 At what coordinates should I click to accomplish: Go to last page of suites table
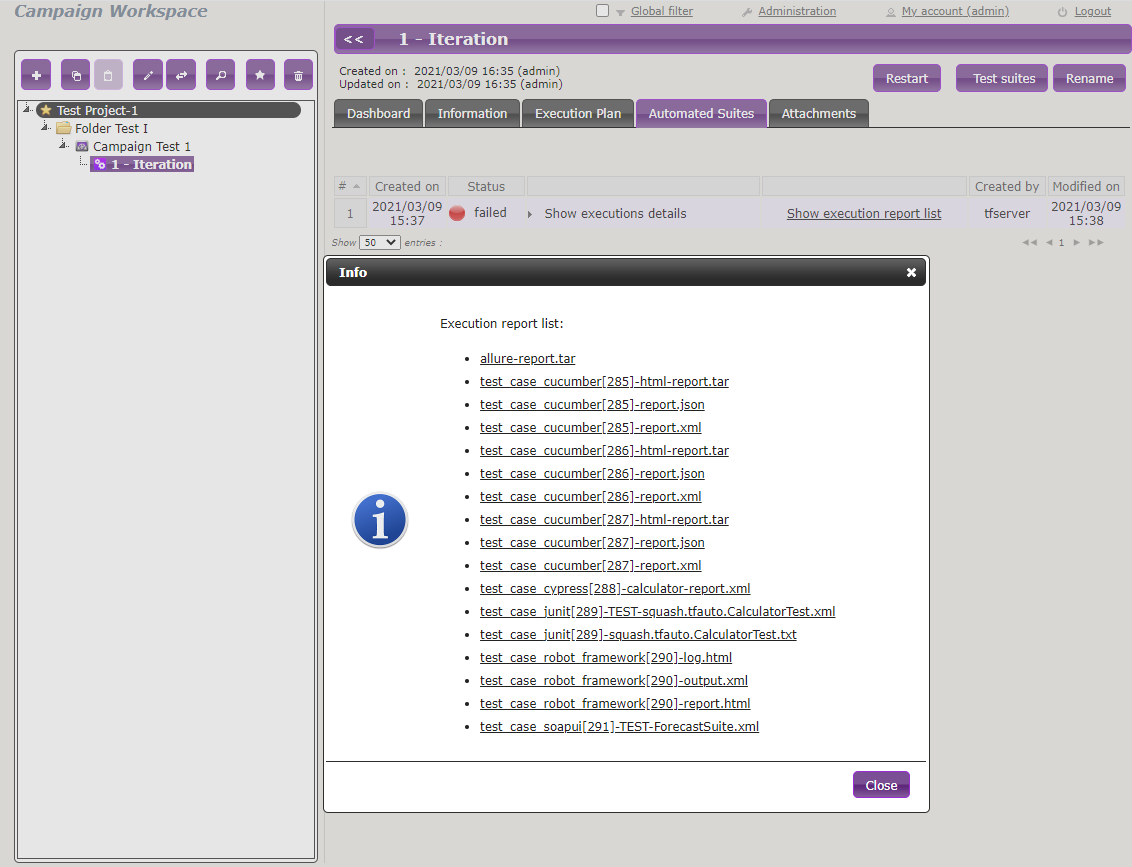click(x=1096, y=243)
